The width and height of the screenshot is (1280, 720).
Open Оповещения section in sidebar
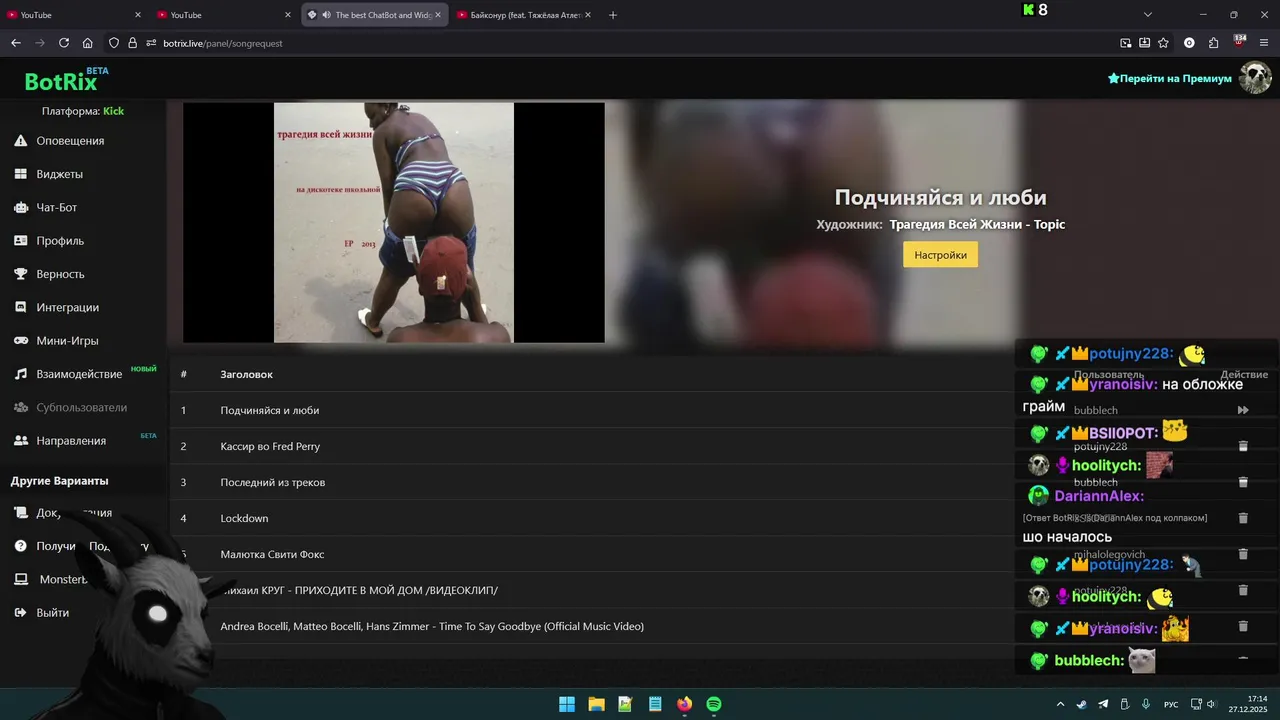tap(70, 141)
